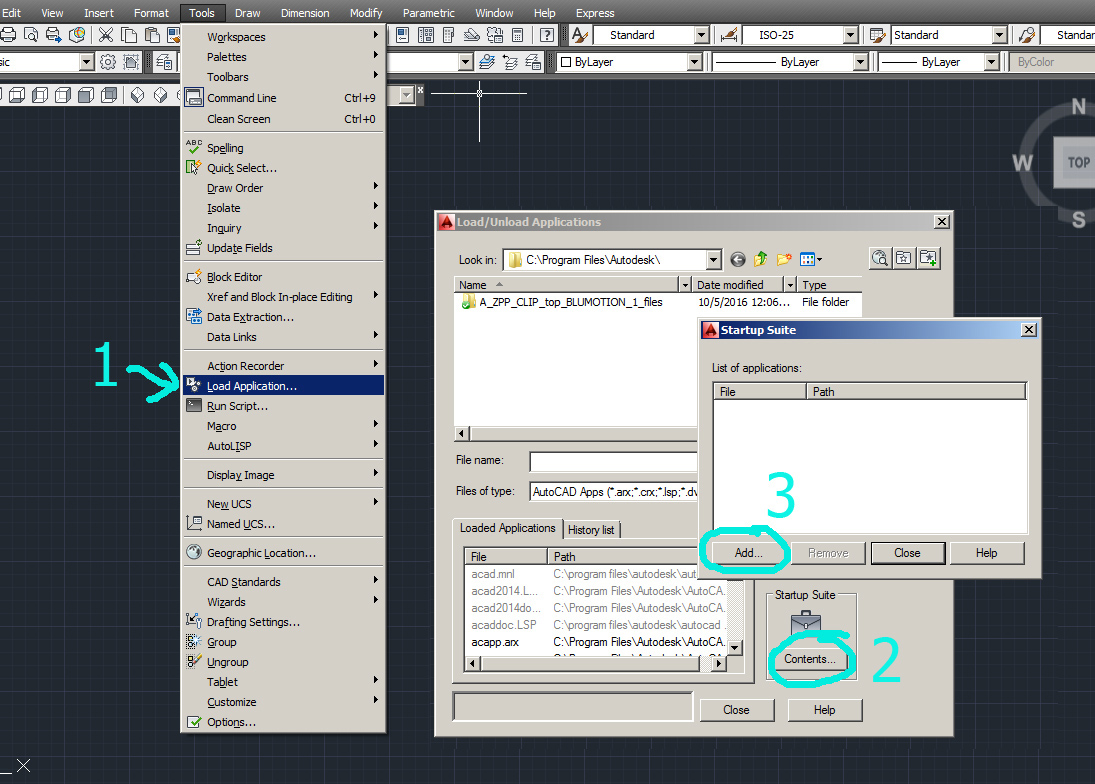Screen dimensions: 1095x784
Task: Click the loaded applications scroll down arrow
Action: pos(734,648)
